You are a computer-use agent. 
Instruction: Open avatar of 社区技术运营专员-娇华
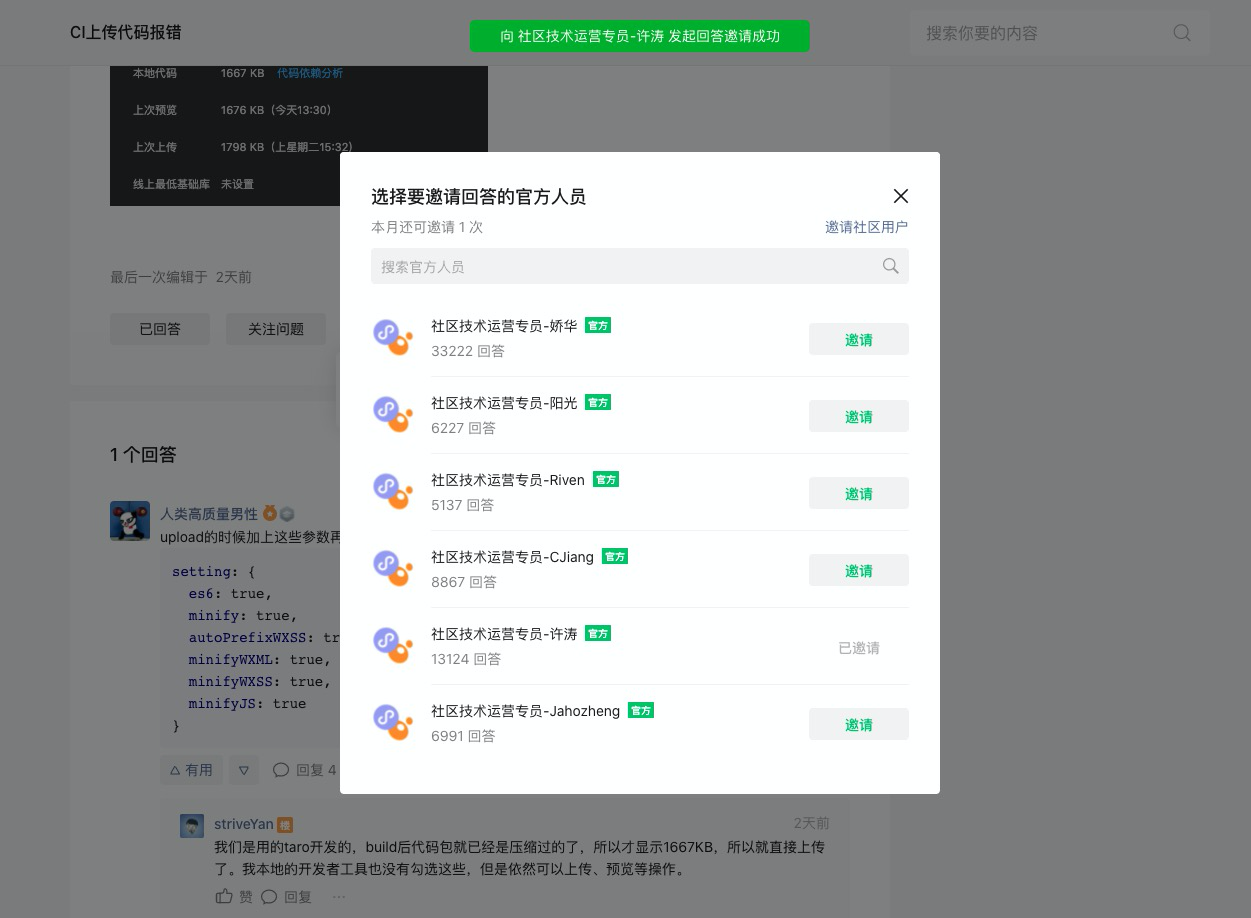pyautogui.click(x=393, y=337)
